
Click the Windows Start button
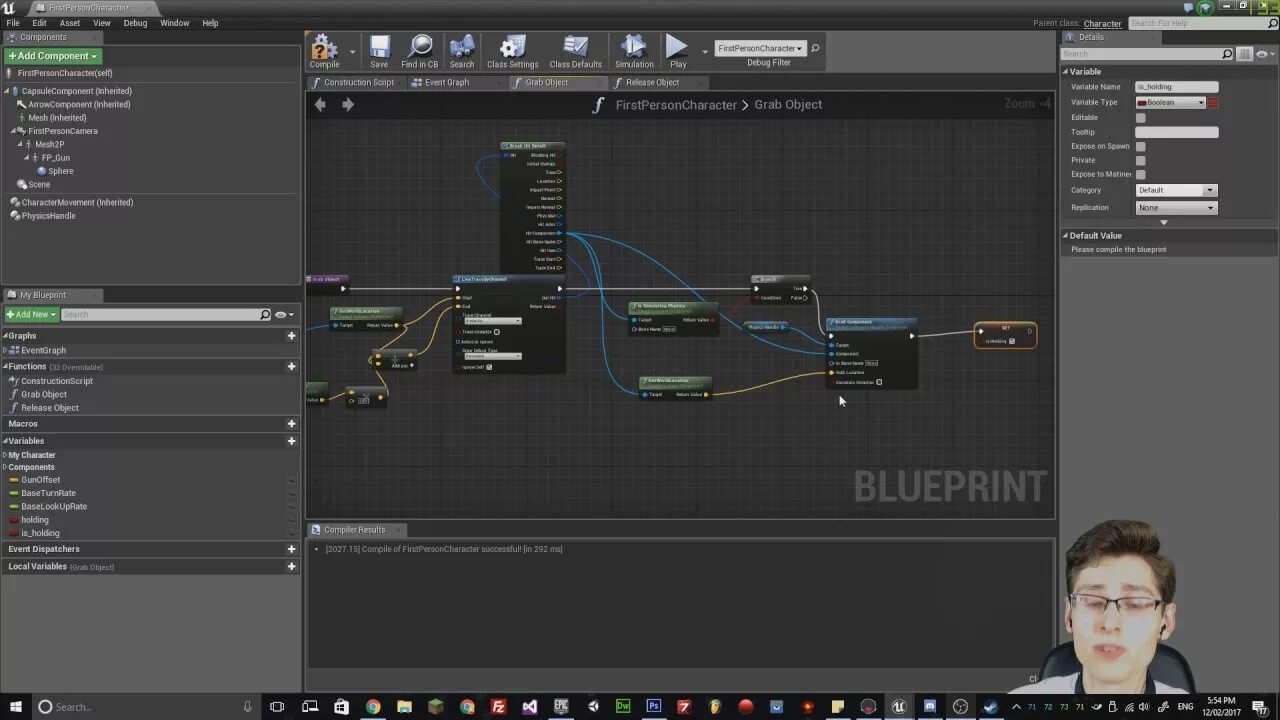point(15,707)
